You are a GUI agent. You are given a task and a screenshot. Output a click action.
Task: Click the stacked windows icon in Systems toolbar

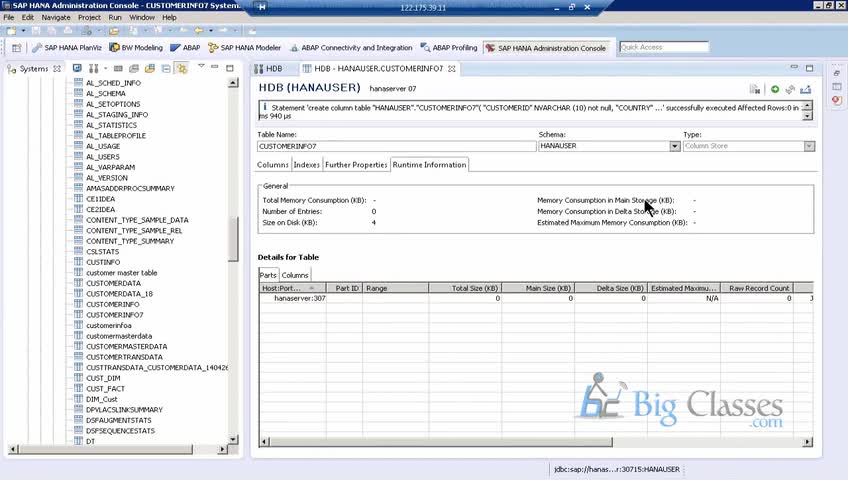[134, 69]
